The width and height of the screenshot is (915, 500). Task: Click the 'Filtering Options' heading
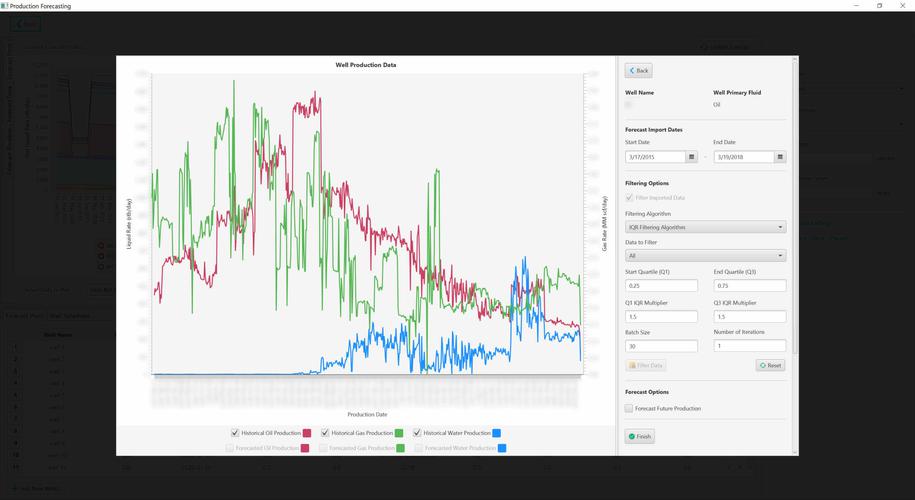pos(647,183)
